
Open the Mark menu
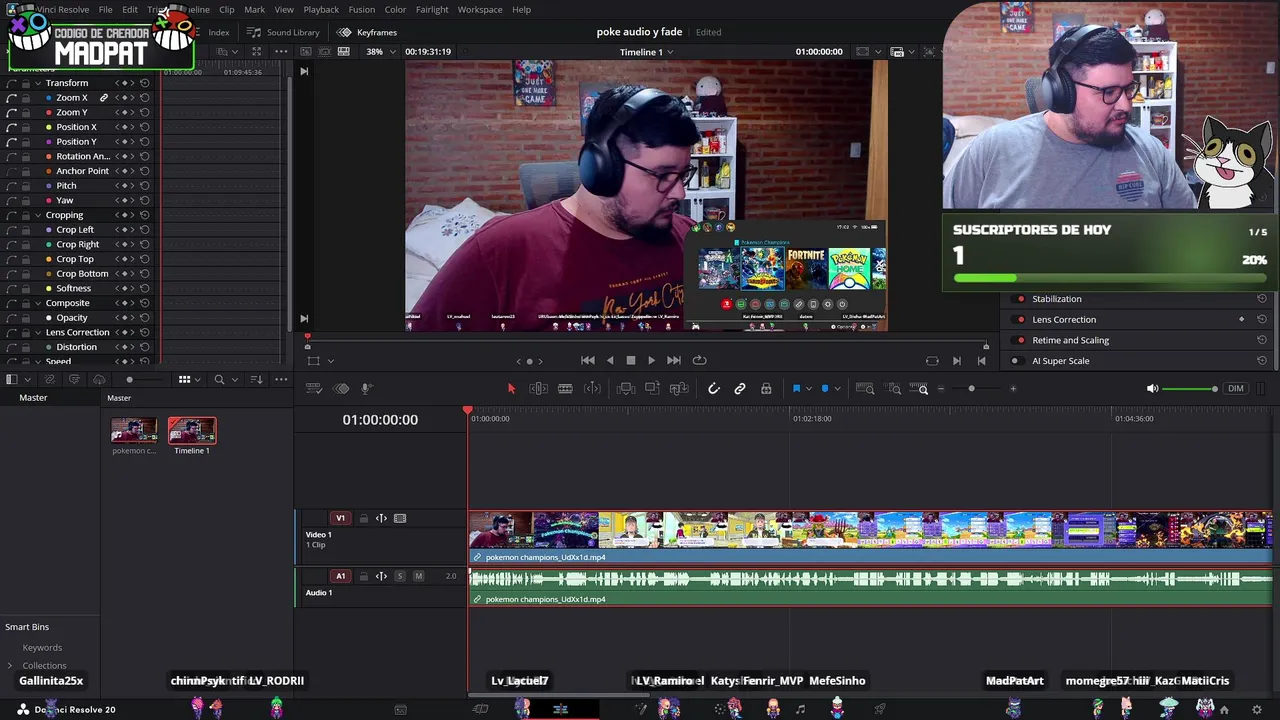tap(254, 9)
